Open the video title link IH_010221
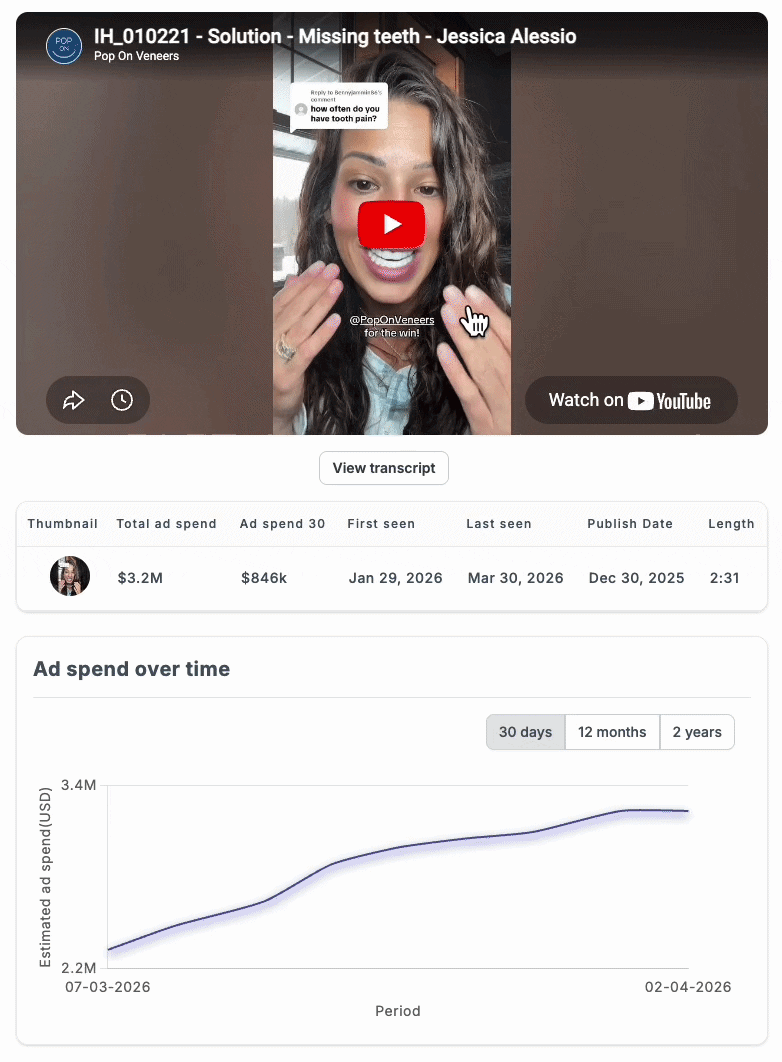 (x=335, y=37)
